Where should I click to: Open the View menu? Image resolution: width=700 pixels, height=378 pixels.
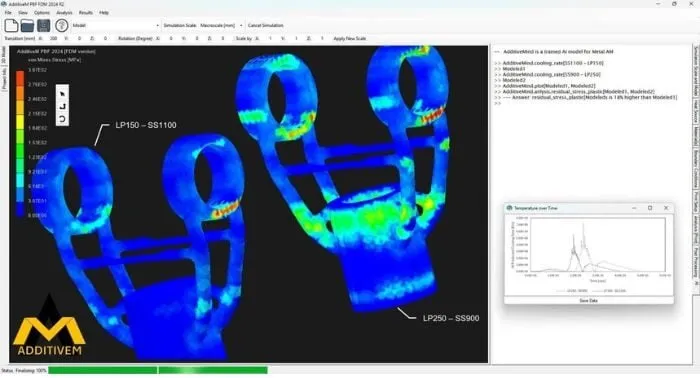[23, 12]
